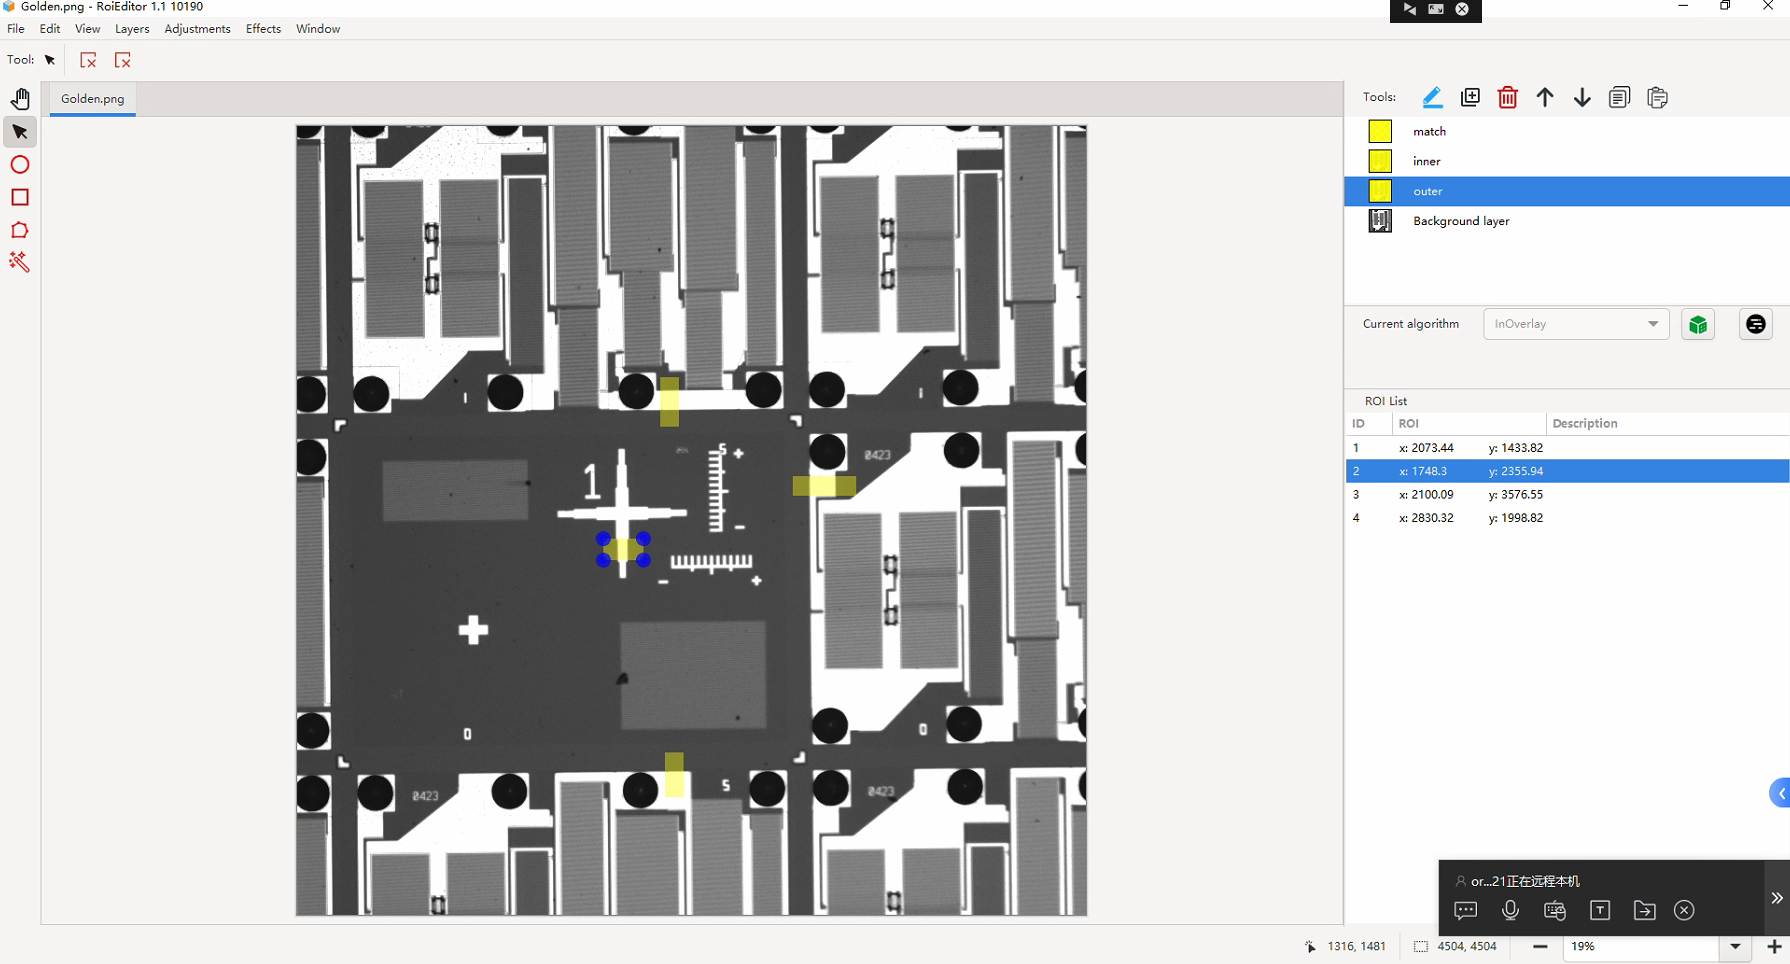The image size is (1790, 964).
Task: Select the outer layer
Action: [x=1567, y=191]
